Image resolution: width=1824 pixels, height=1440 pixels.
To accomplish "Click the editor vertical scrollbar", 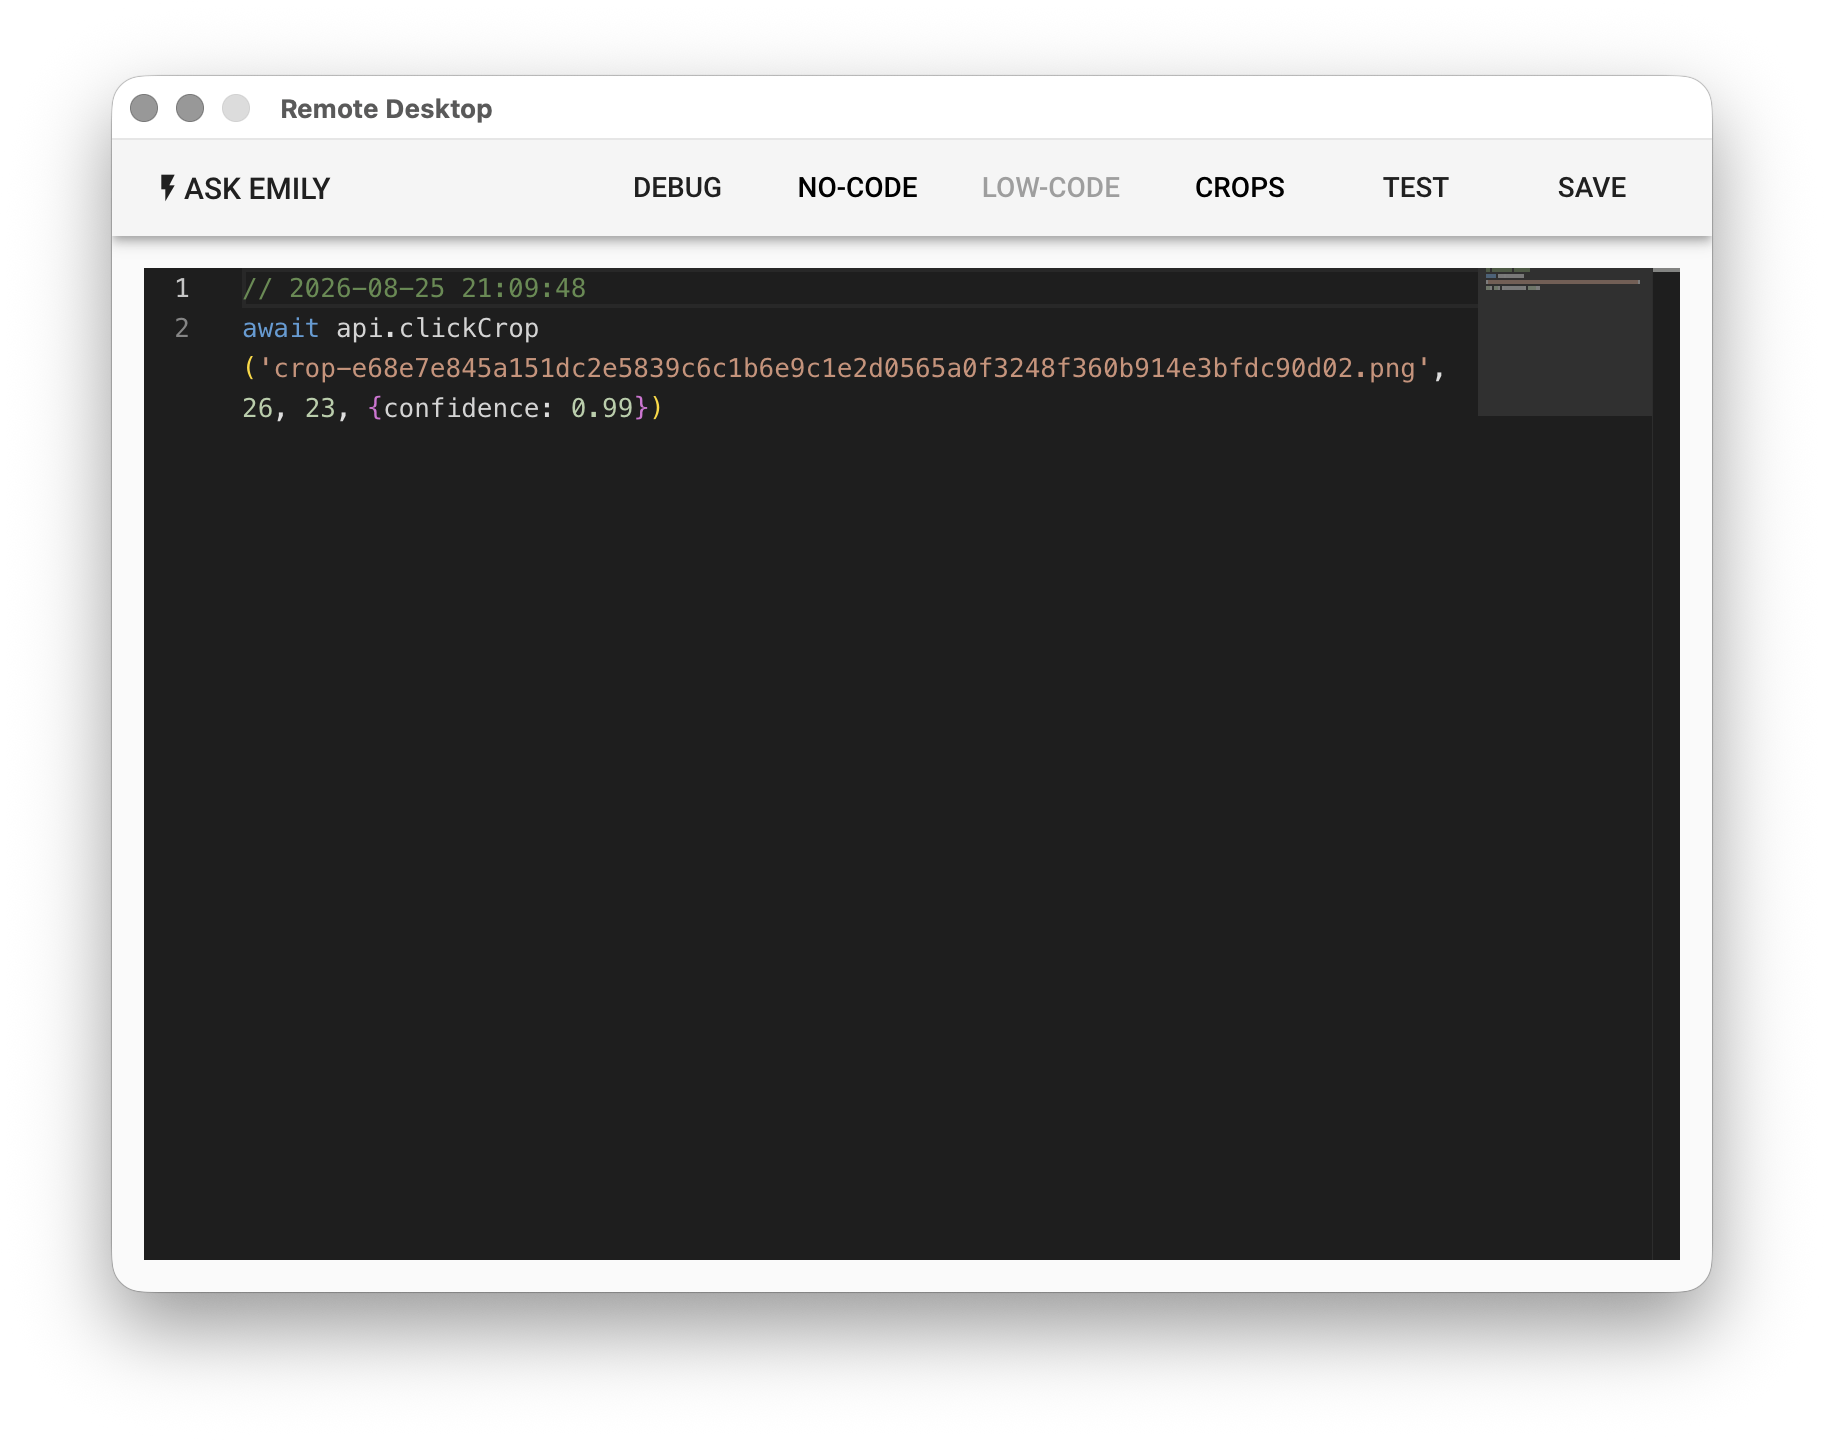I will [x=1666, y=764].
